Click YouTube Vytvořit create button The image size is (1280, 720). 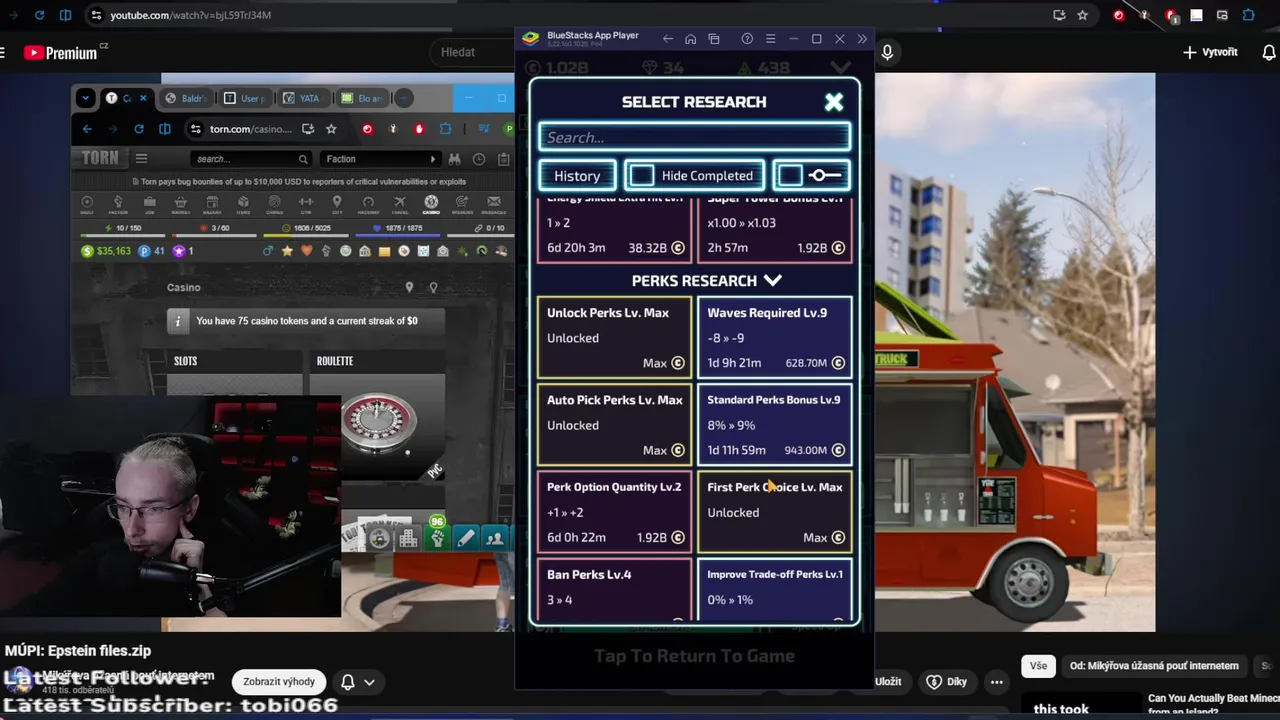(x=1211, y=52)
